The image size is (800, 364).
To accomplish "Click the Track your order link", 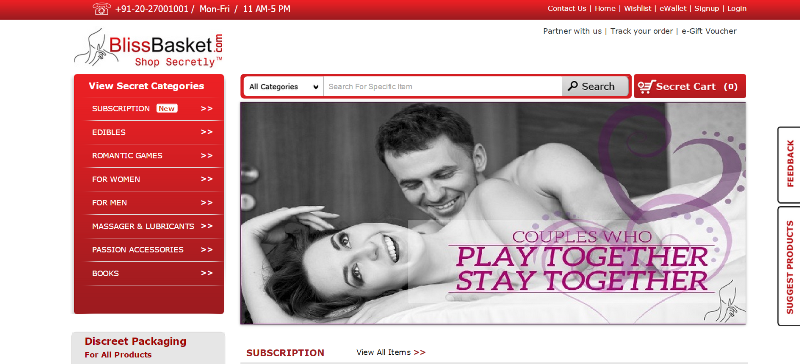I will 641,31.
